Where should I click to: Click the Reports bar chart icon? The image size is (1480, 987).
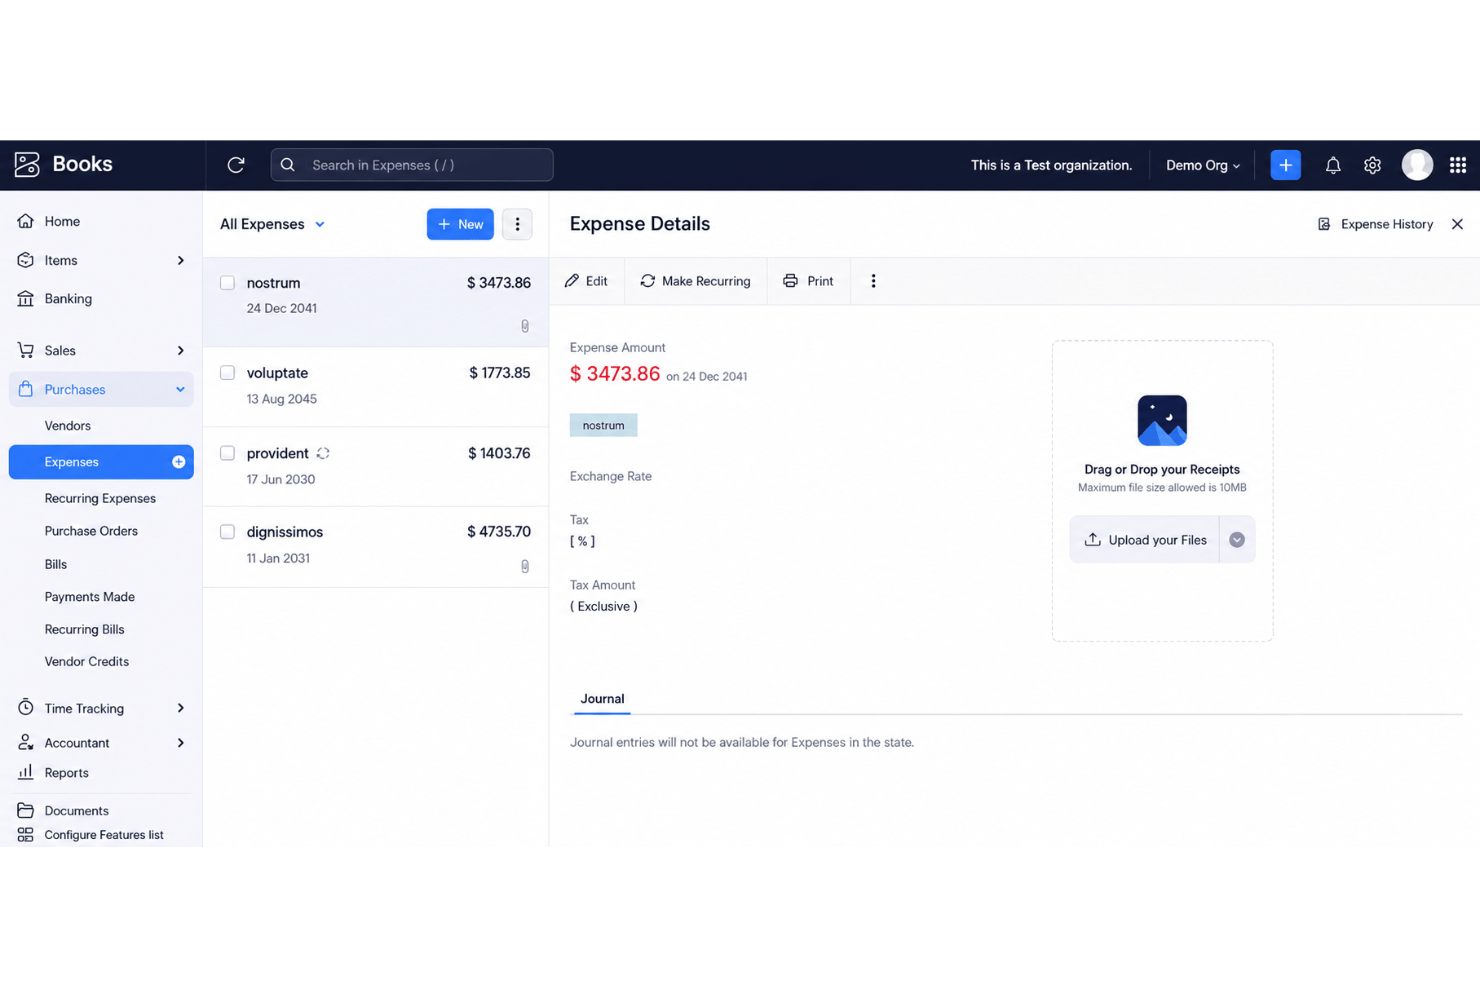(26, 772)
